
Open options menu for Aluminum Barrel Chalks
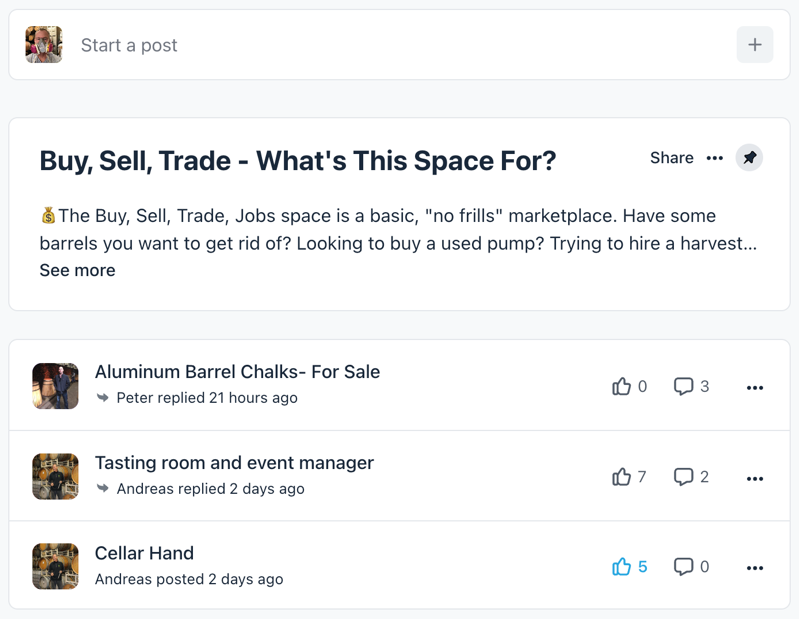pos(755,388)
